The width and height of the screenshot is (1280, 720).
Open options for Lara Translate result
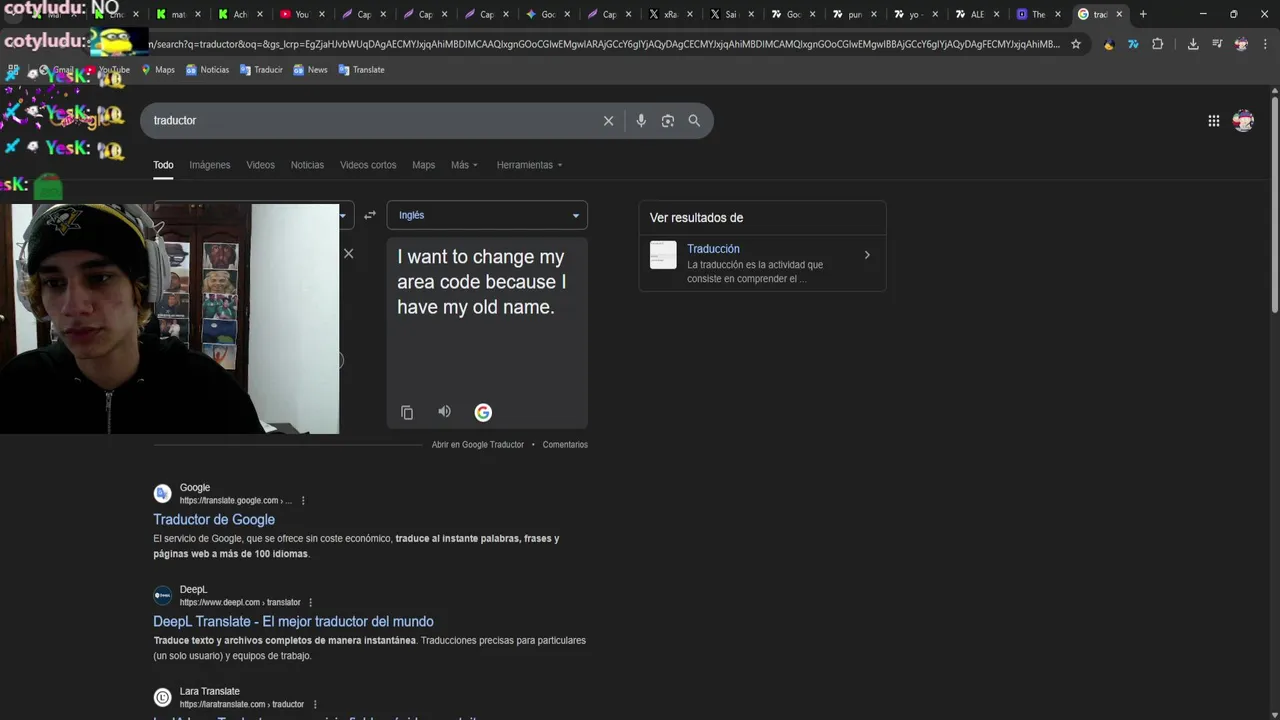pos(315,705)
